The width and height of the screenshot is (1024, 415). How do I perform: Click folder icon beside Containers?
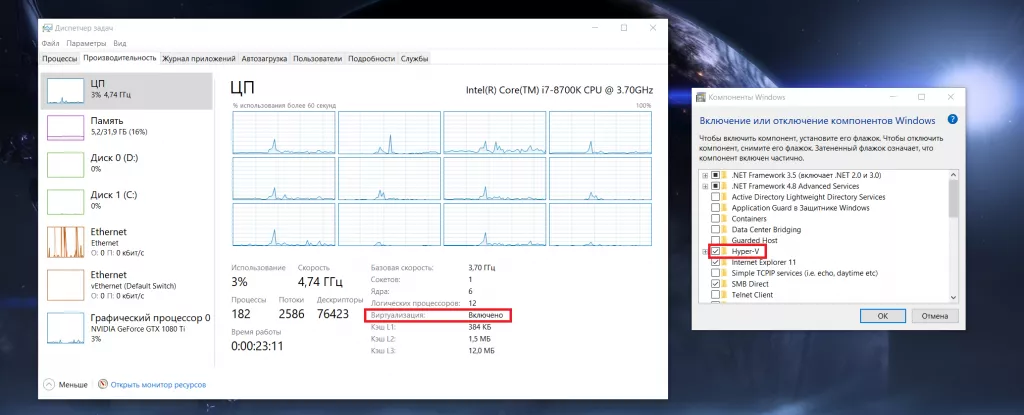tap(726, 219)
